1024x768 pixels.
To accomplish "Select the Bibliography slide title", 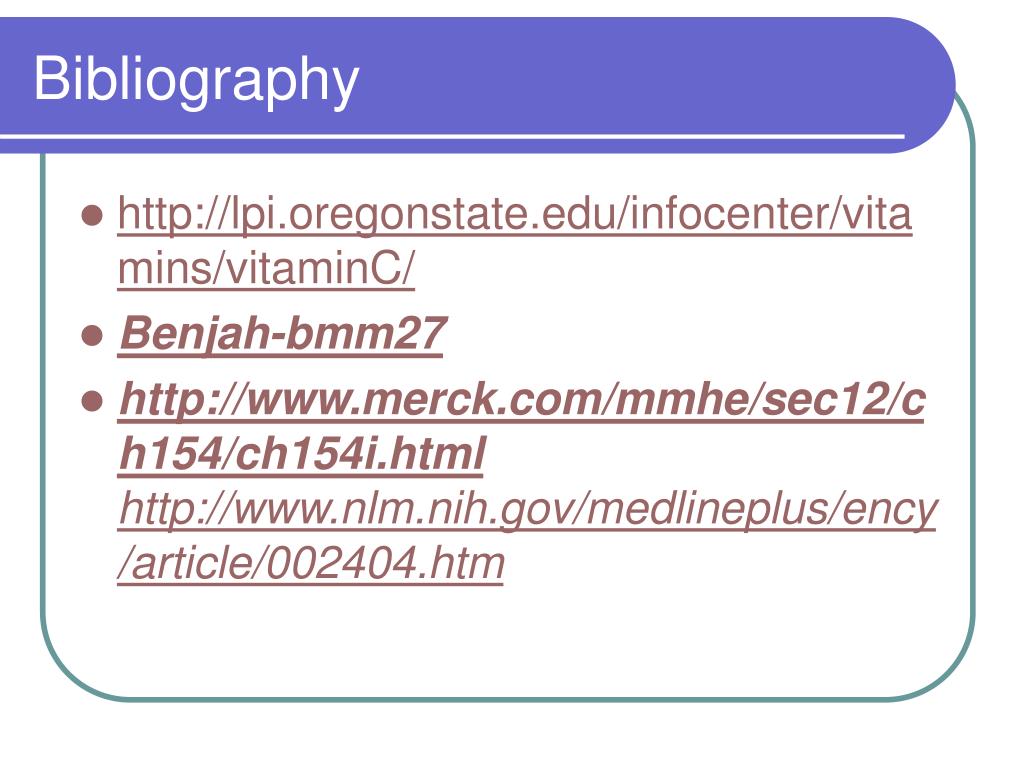I will 196,80.
